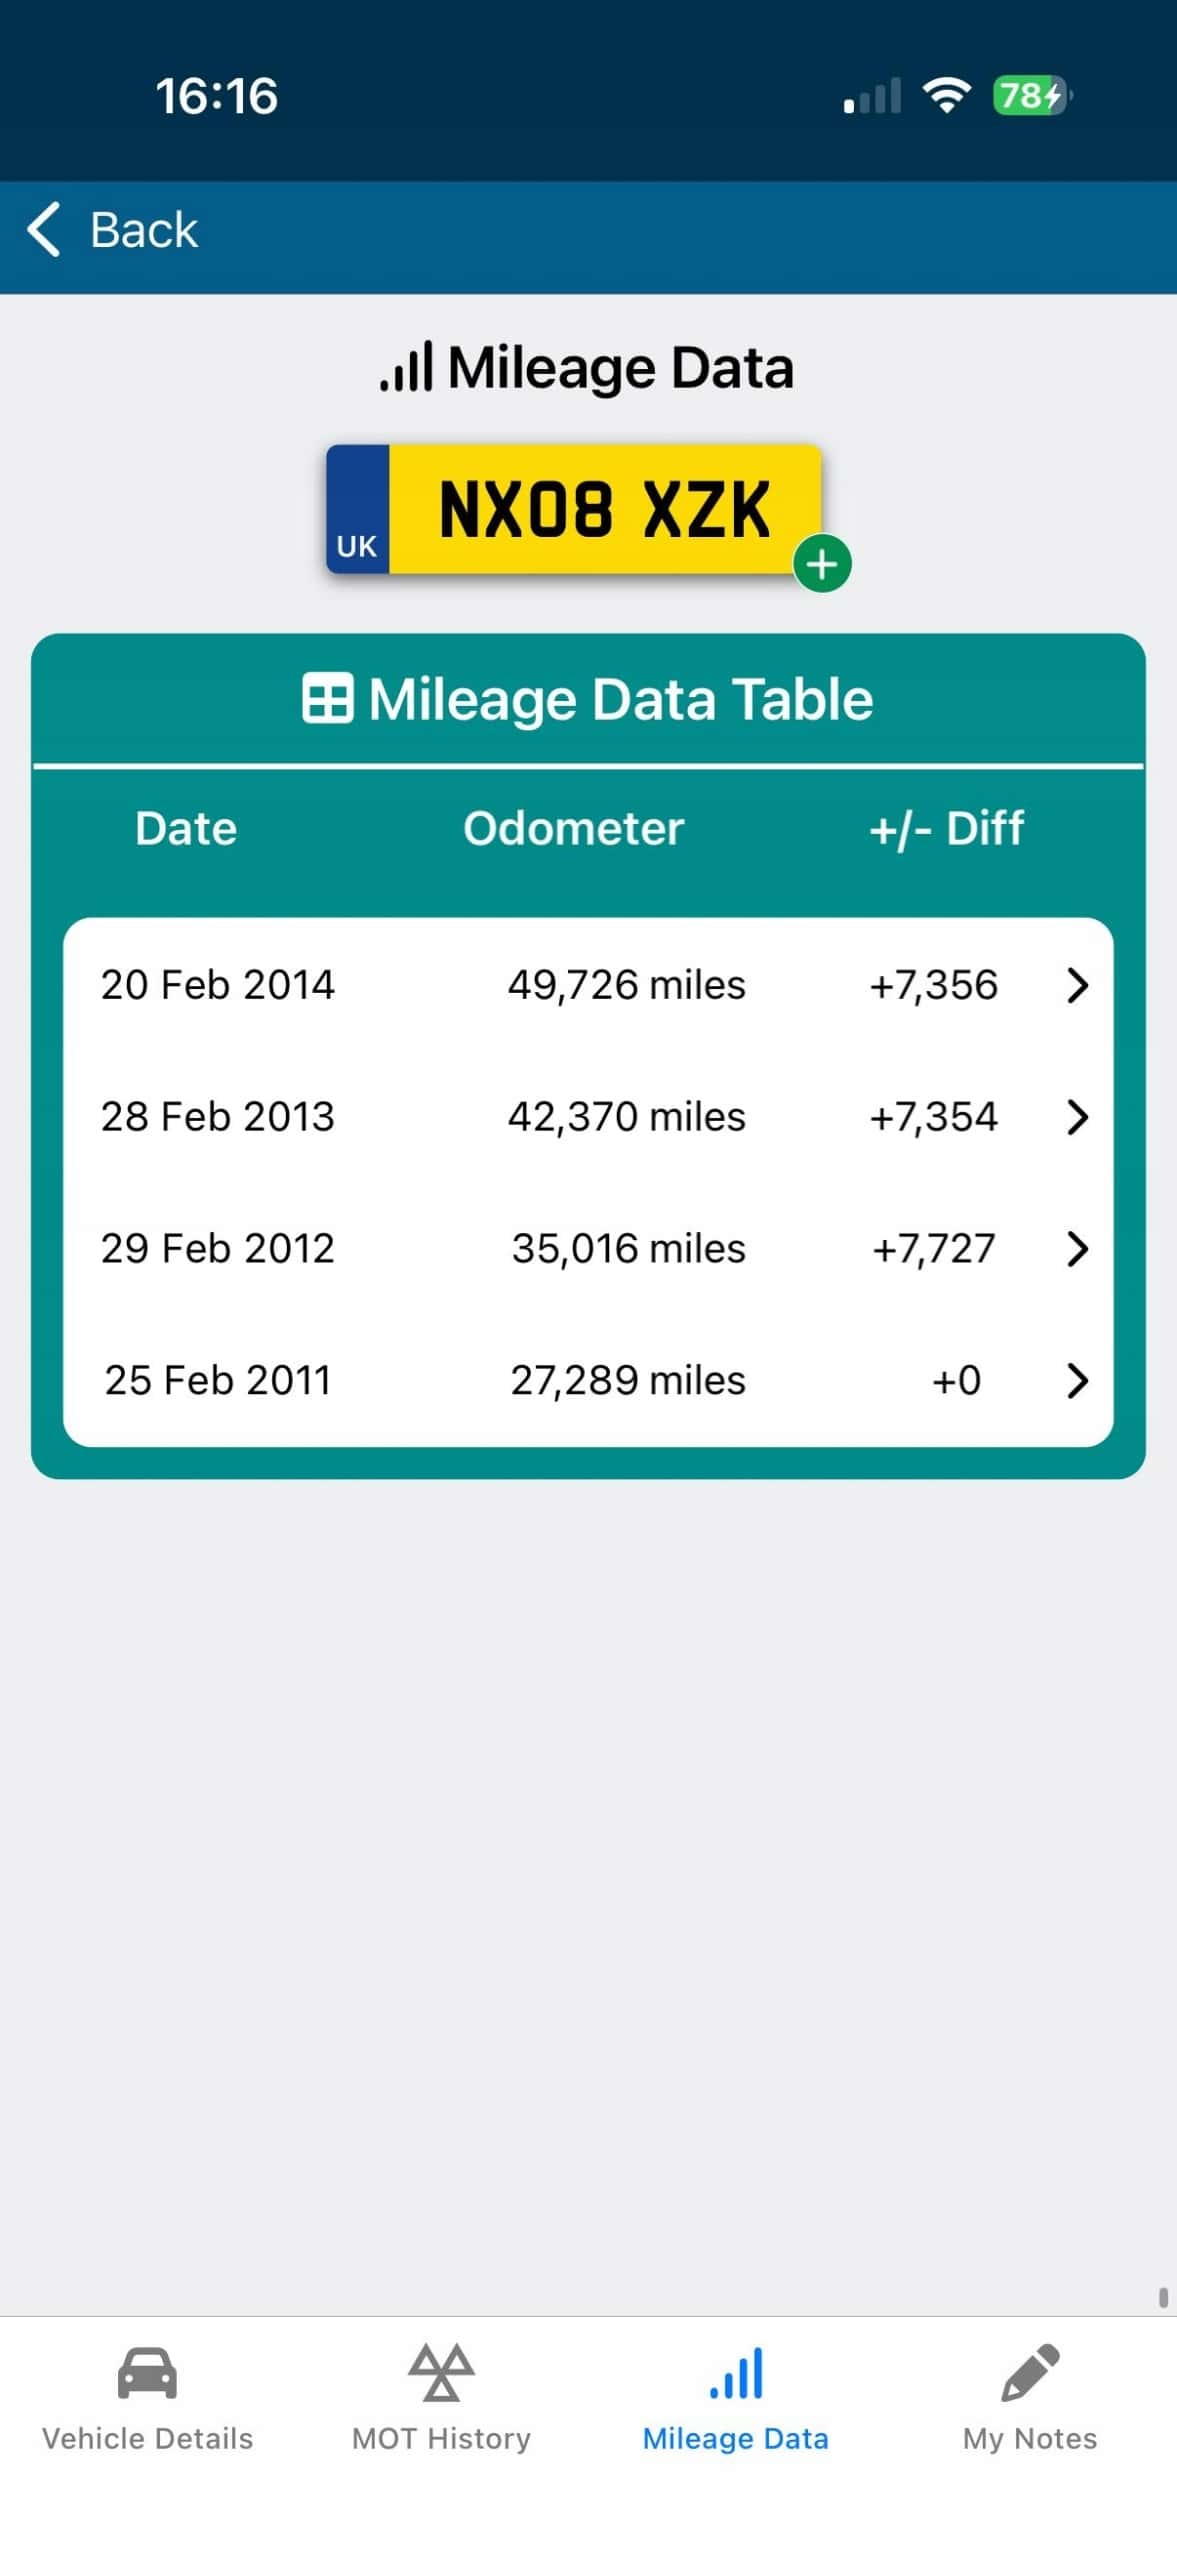Tap the back arrow chevron icon
The width and height of the screenshot is (1177, 2560).
pos(44,229)
